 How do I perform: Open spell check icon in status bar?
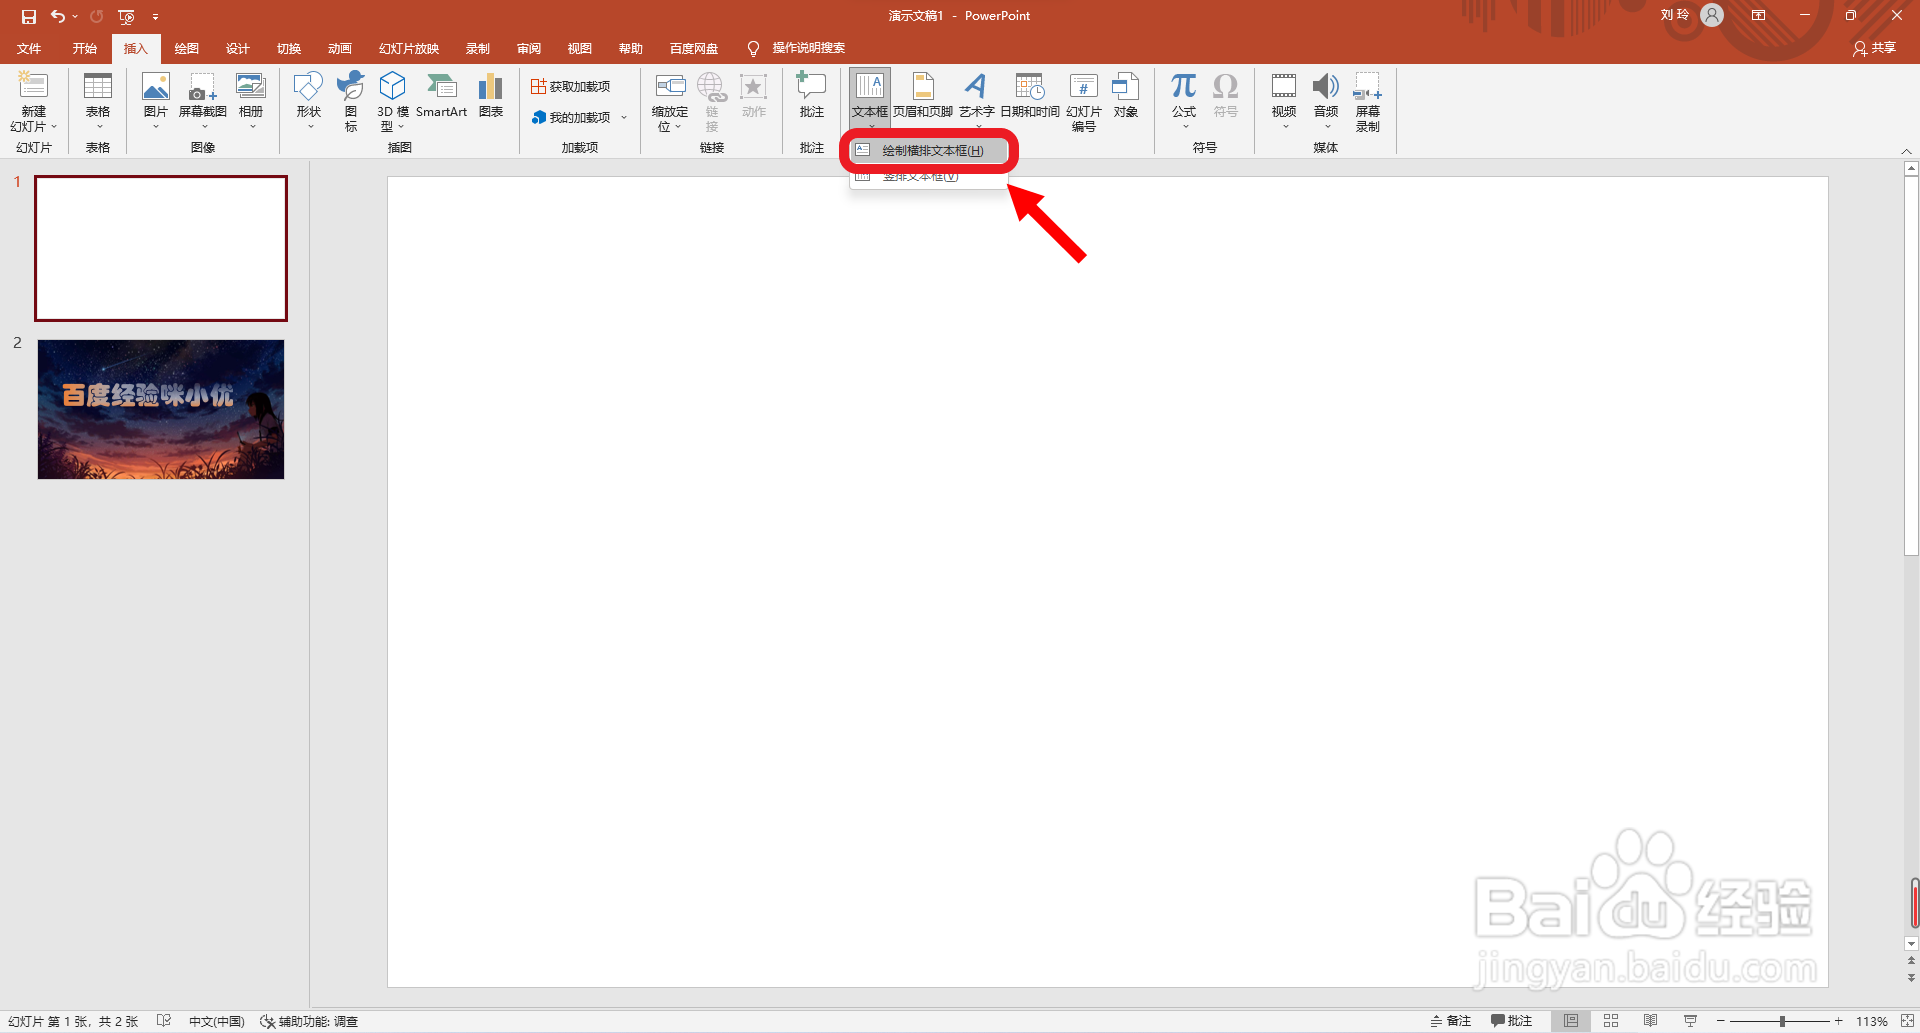[x=164, y=1021]
